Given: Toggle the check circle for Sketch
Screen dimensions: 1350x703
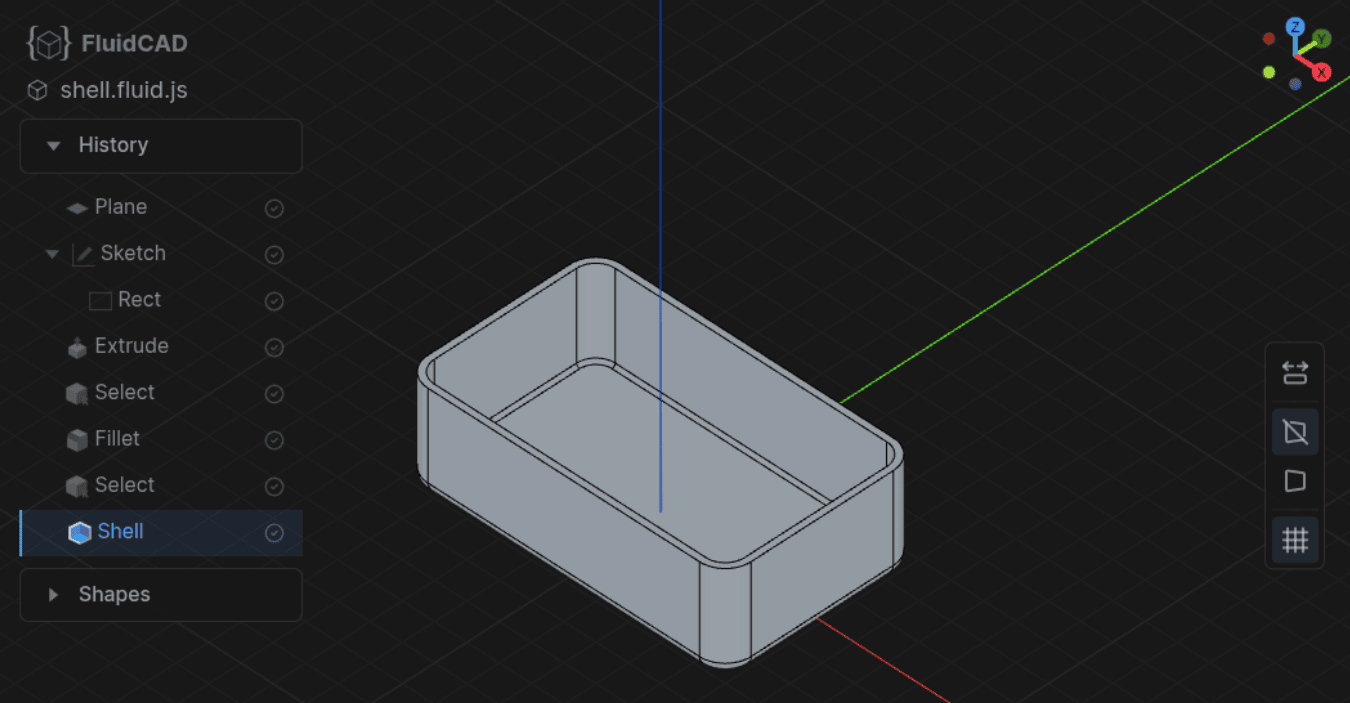Looking at the screenshot, I should tap(274, 255).
